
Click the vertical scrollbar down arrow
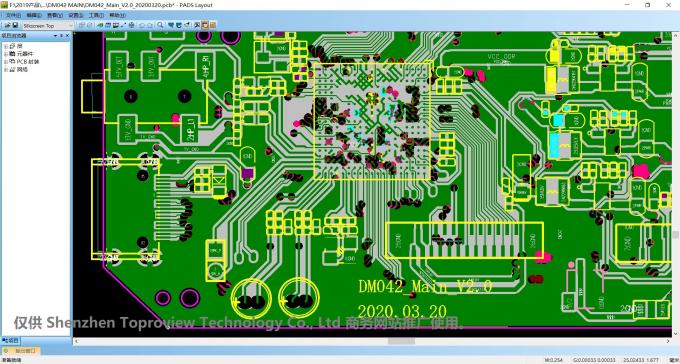pyautogui.click(x=676, y=334)
